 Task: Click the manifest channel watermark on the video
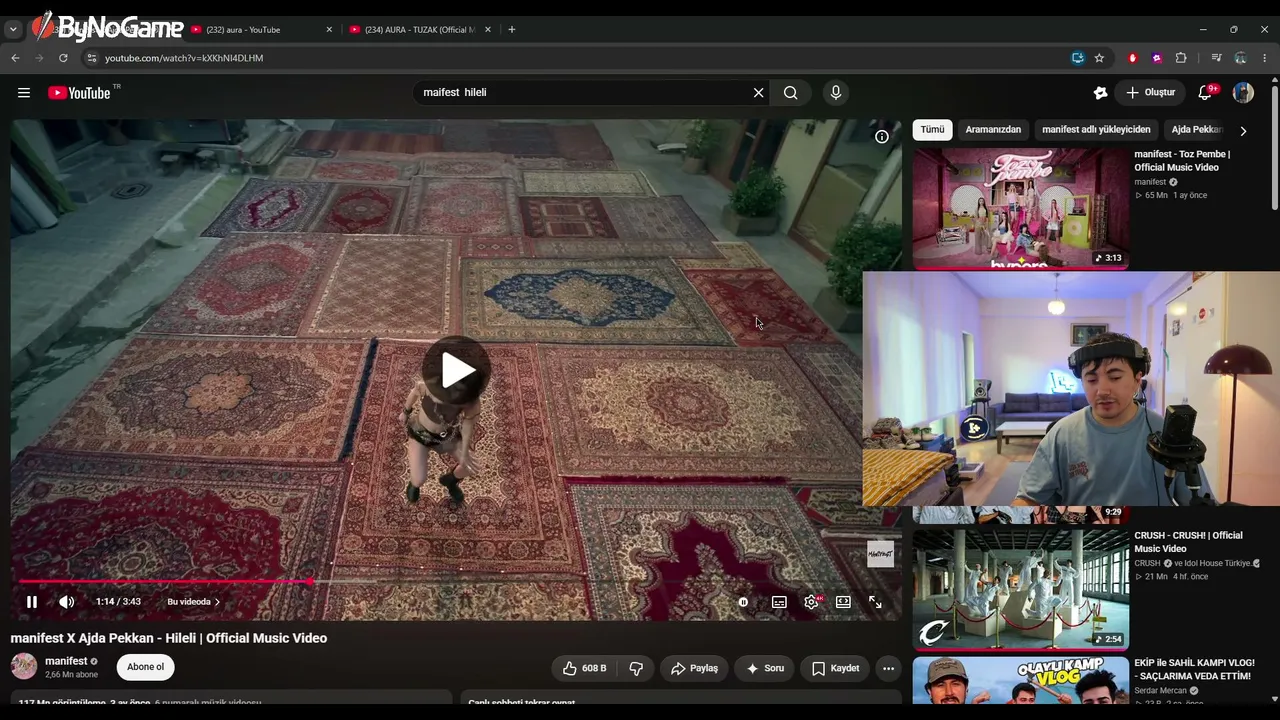click(880, 554)
